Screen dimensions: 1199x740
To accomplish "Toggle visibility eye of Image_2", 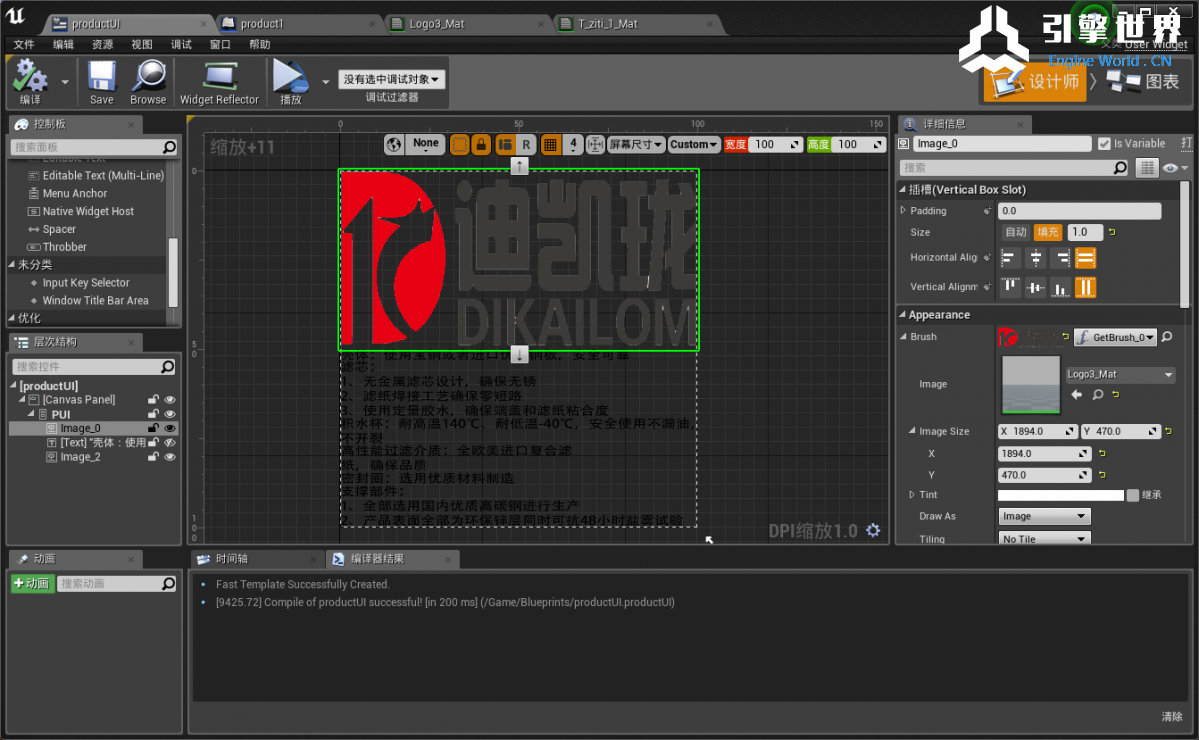I will (x=170, y=457).
